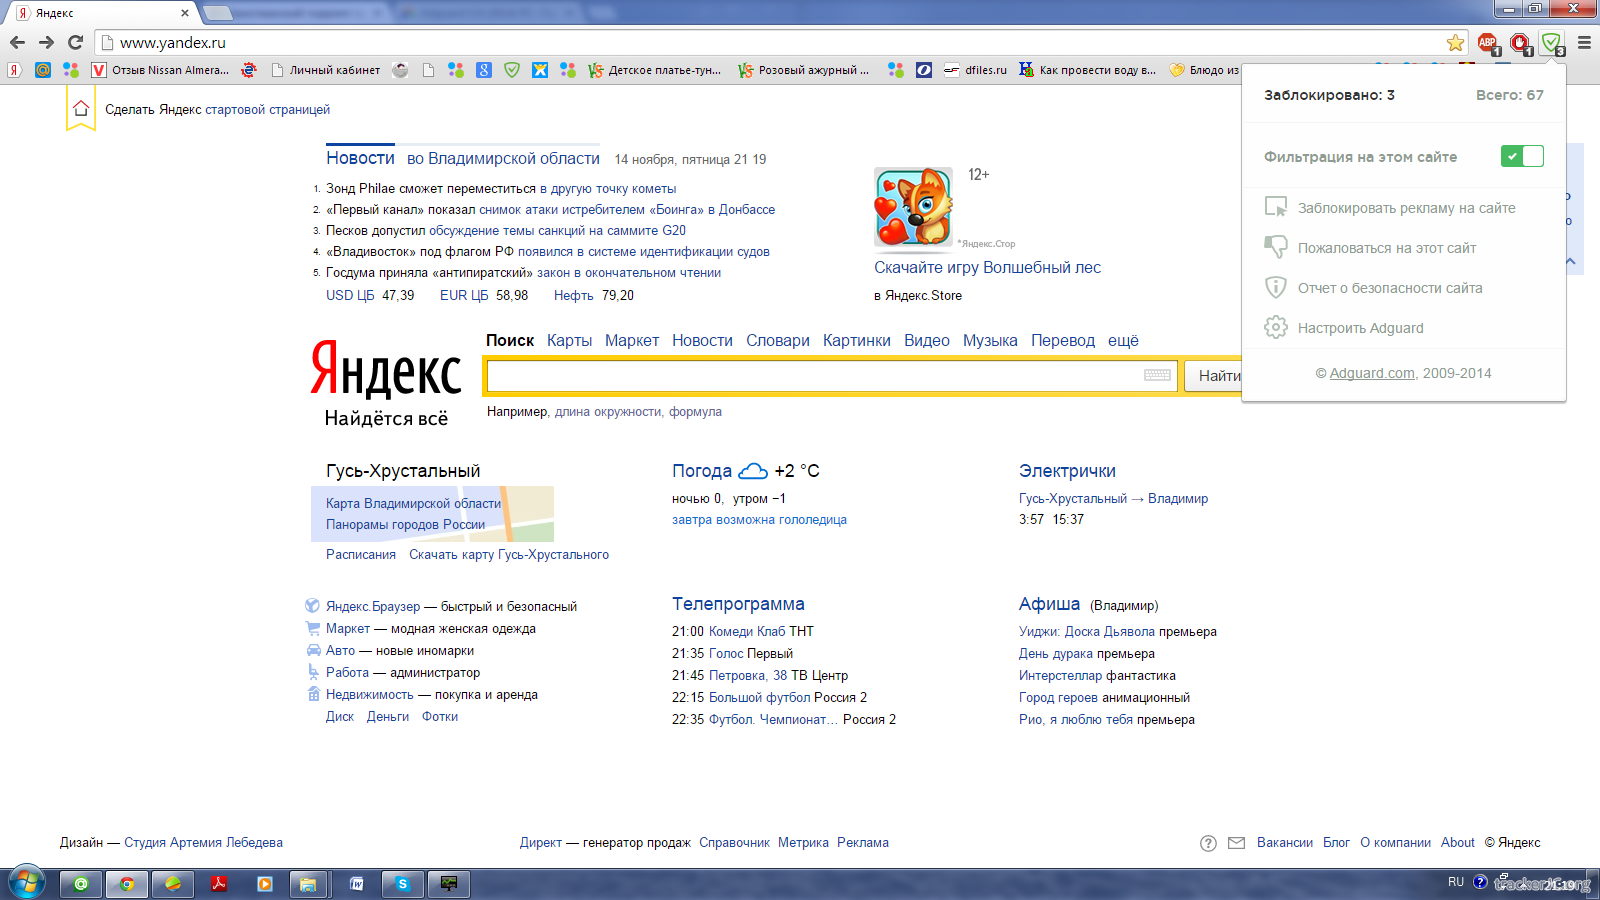Open Chrome's hamburger menu
Image resolution: width=1600 pixels, height=900 pixels.
coord(1584,43)
